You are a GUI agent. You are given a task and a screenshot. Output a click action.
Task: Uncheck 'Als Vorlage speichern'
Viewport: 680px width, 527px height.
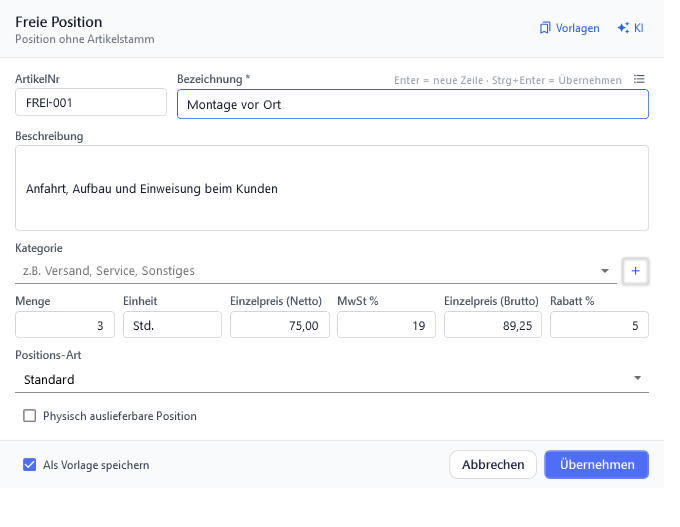pyautogui.click(x=29, y=465)
